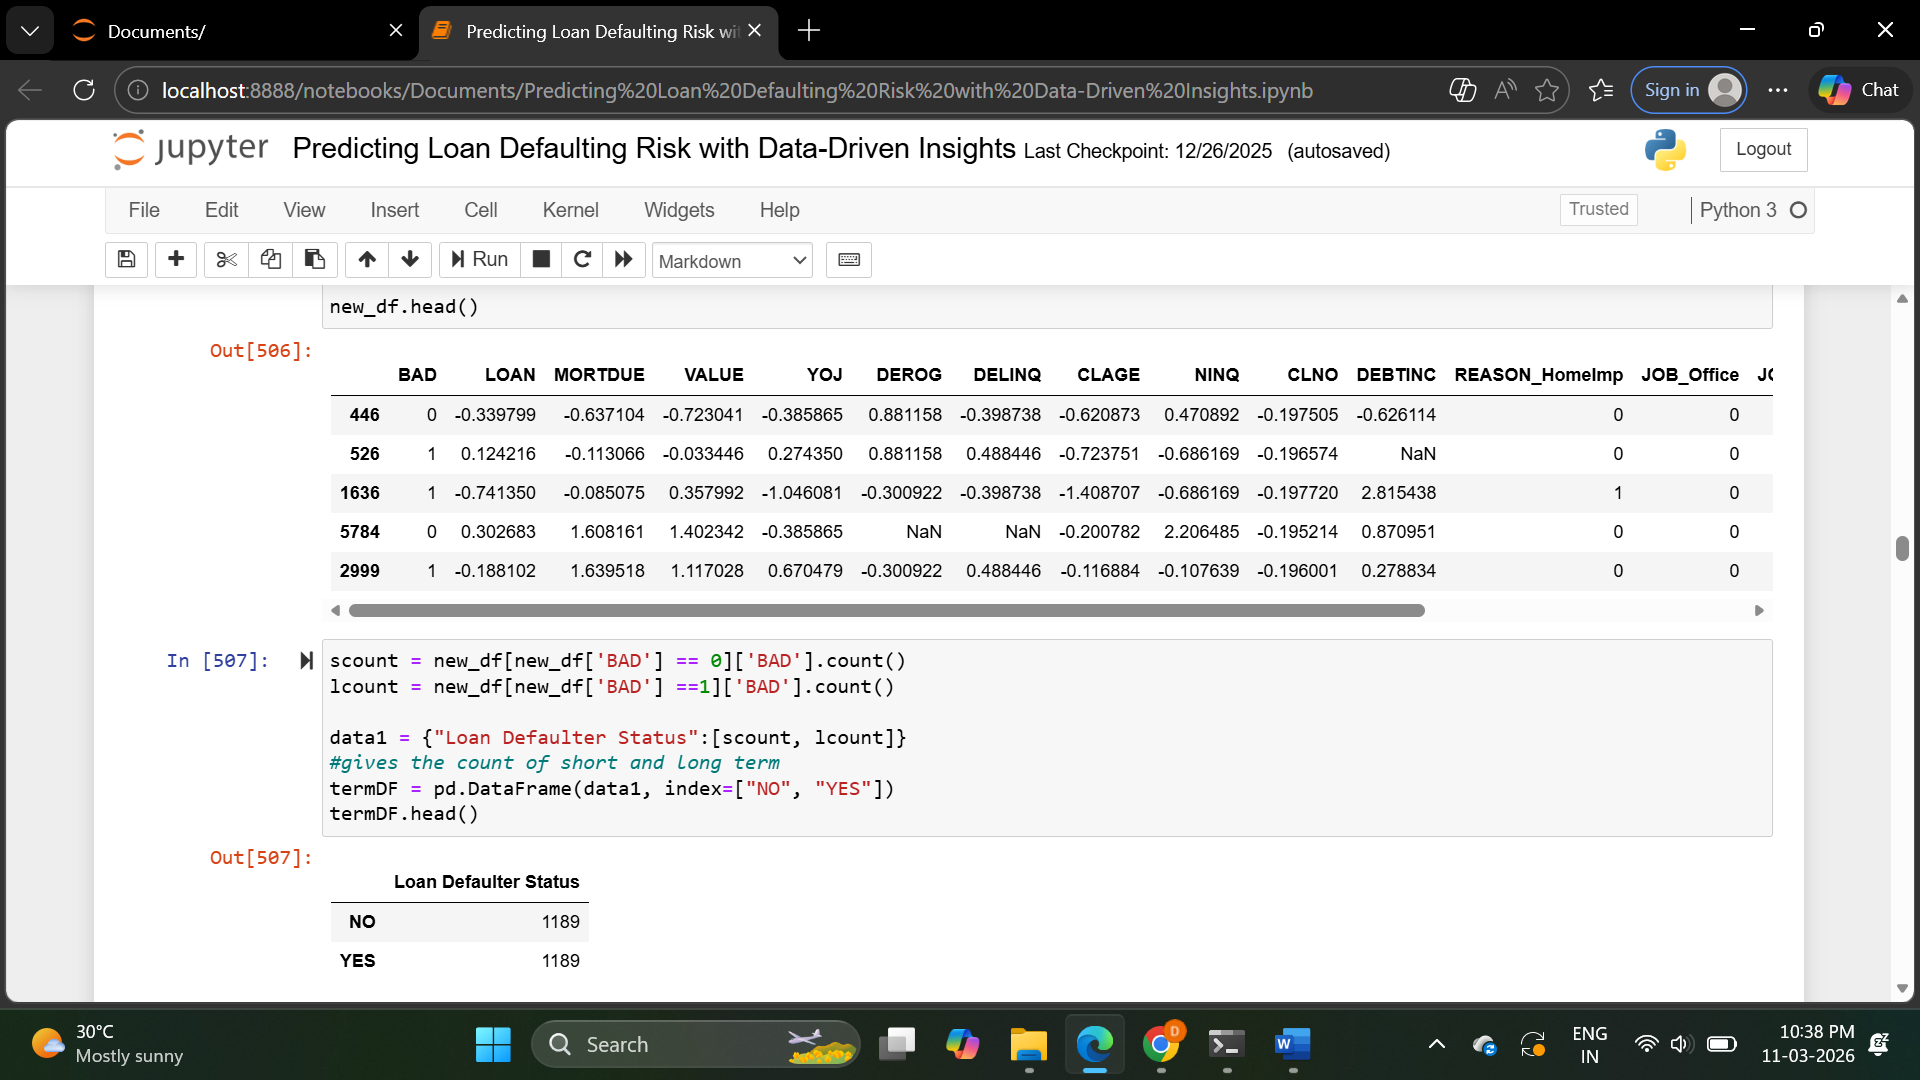The image size is (1920, 1080).
Task: Open Google Chrome from taskbar
Action: (1161, 1044)
